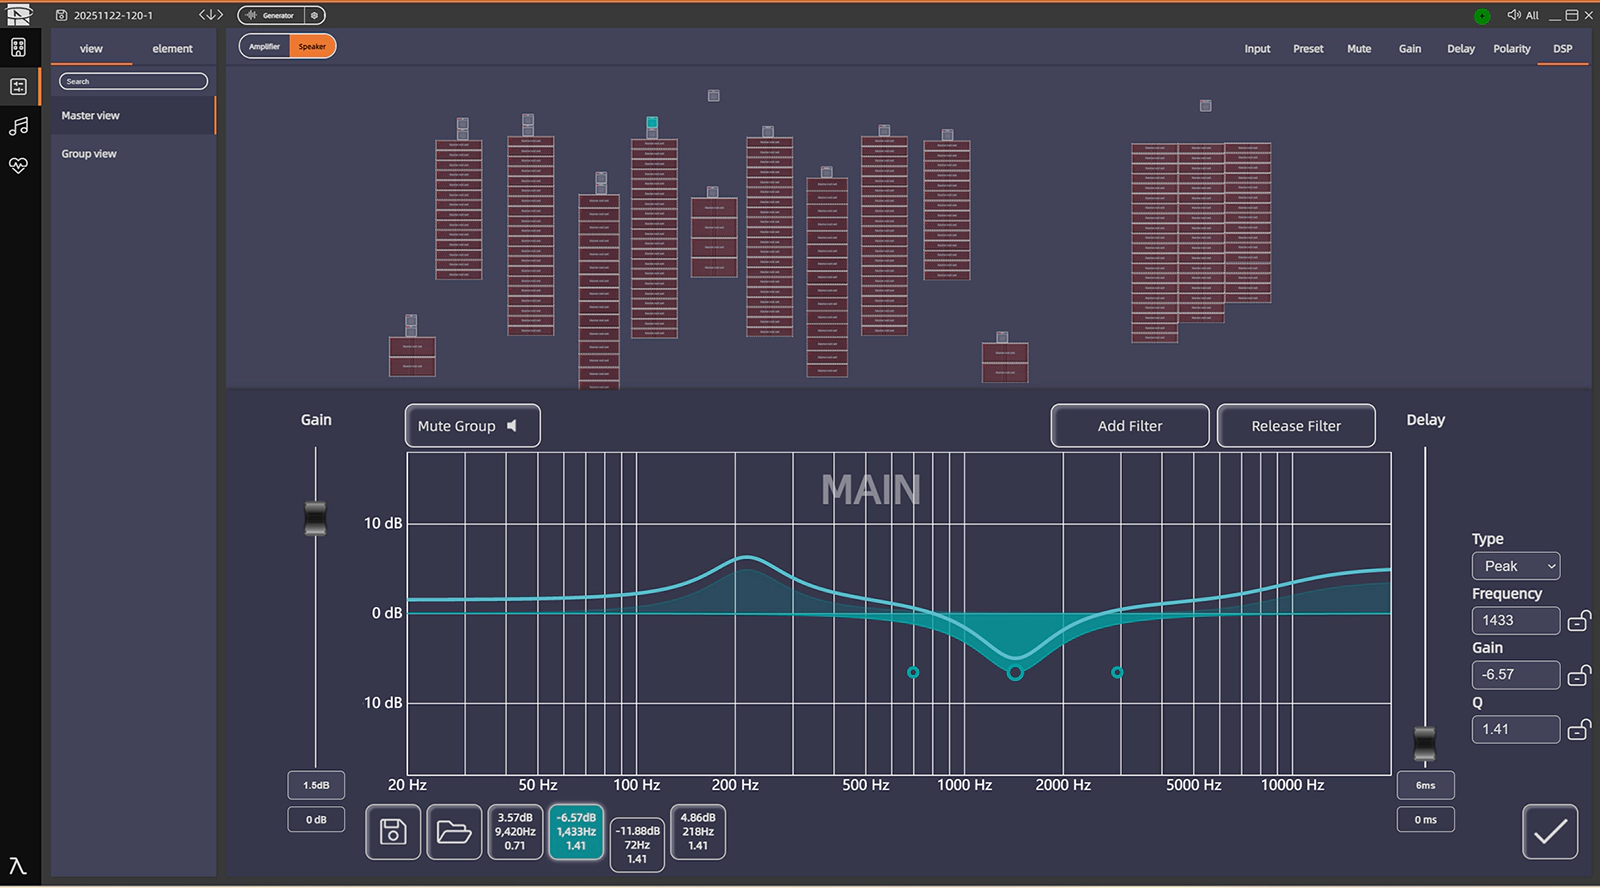Screen dimensions: 1600x888
Task: Switch to the element tab
Action: (x=172, y=49)
